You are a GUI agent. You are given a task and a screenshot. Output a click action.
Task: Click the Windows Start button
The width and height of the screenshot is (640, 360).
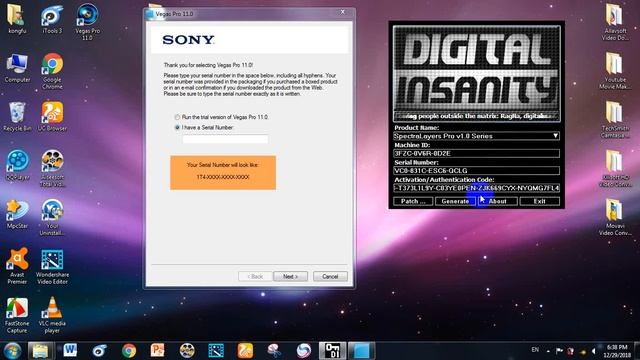coord(12,351)
